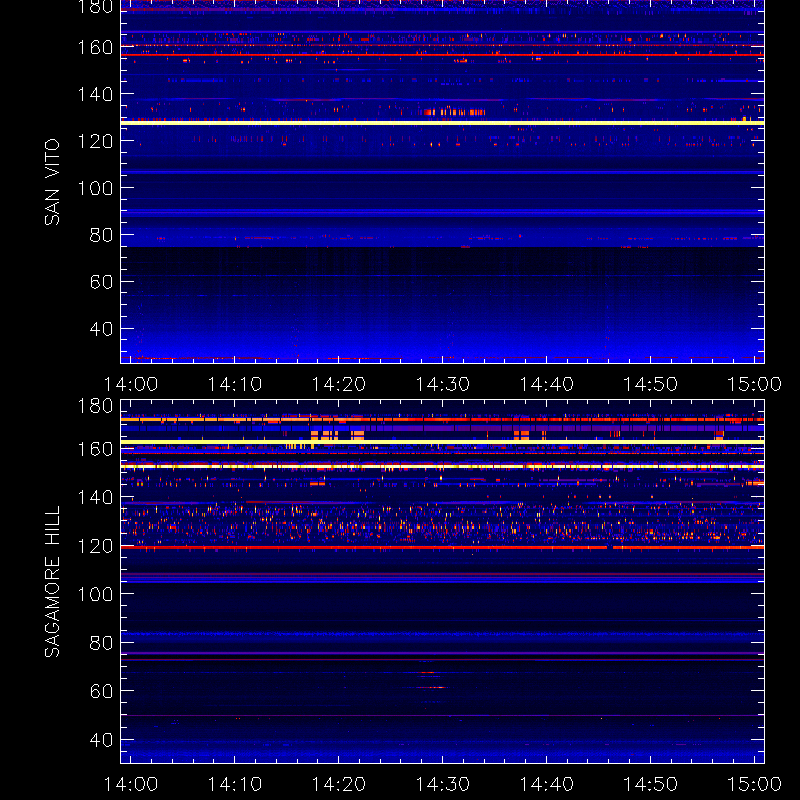The height and width of the screenshot is (800, 800).
Task: Click 14:50 time label under San Vito plot
Action: (x=651, y=384)
